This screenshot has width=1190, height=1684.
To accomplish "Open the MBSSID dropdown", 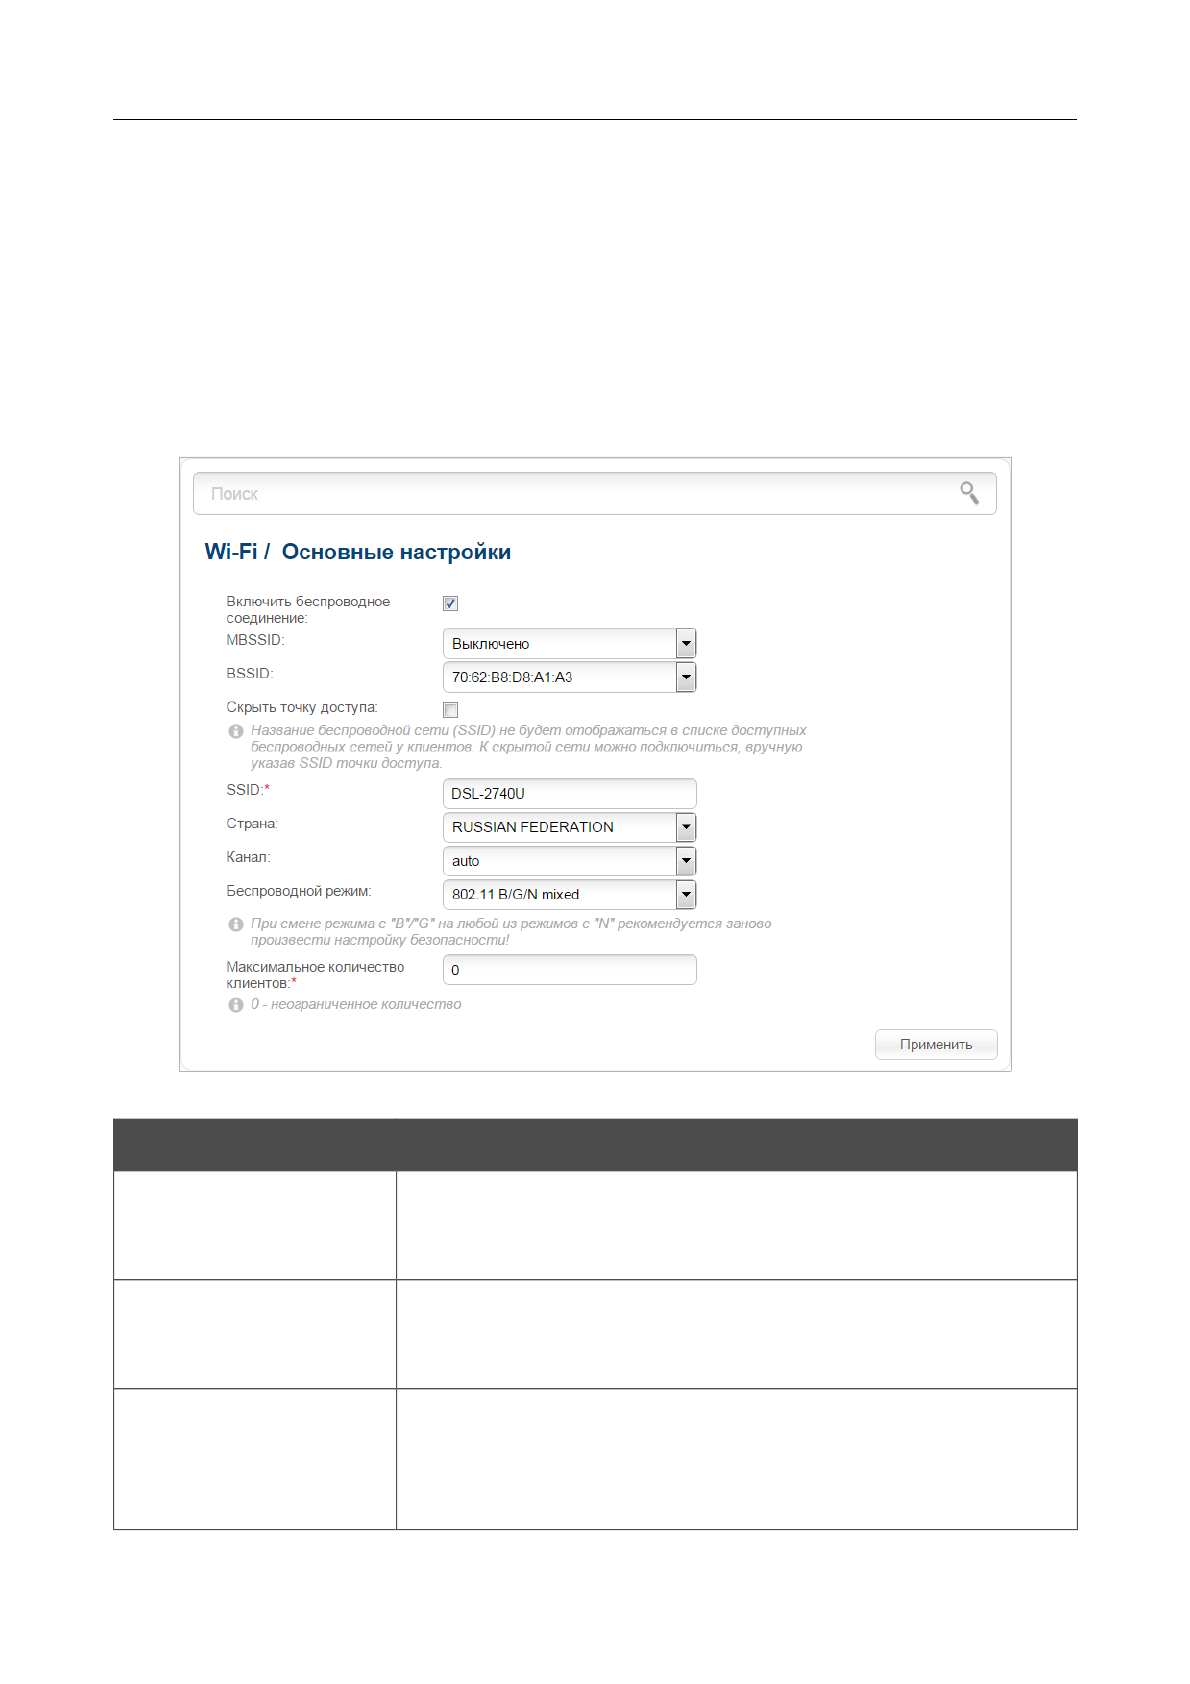I will point(685,644).
